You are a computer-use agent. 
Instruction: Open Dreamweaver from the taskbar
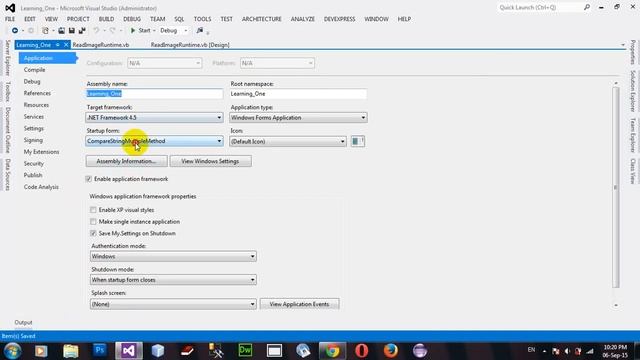click(x=245, y=351)
